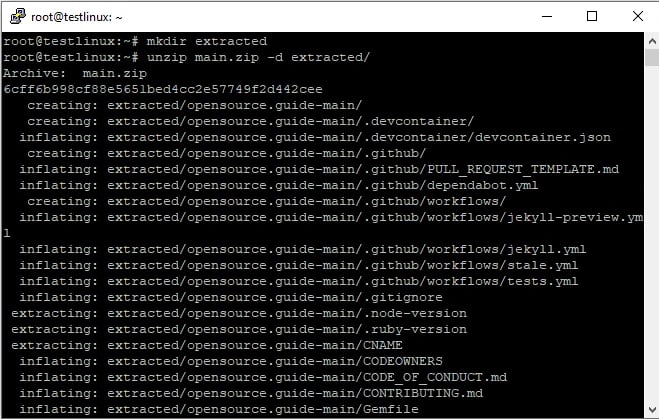The image size is (659, 419).
Task: Click the empty scrollbar track below the thumb
Action: [x=650, y=250]
